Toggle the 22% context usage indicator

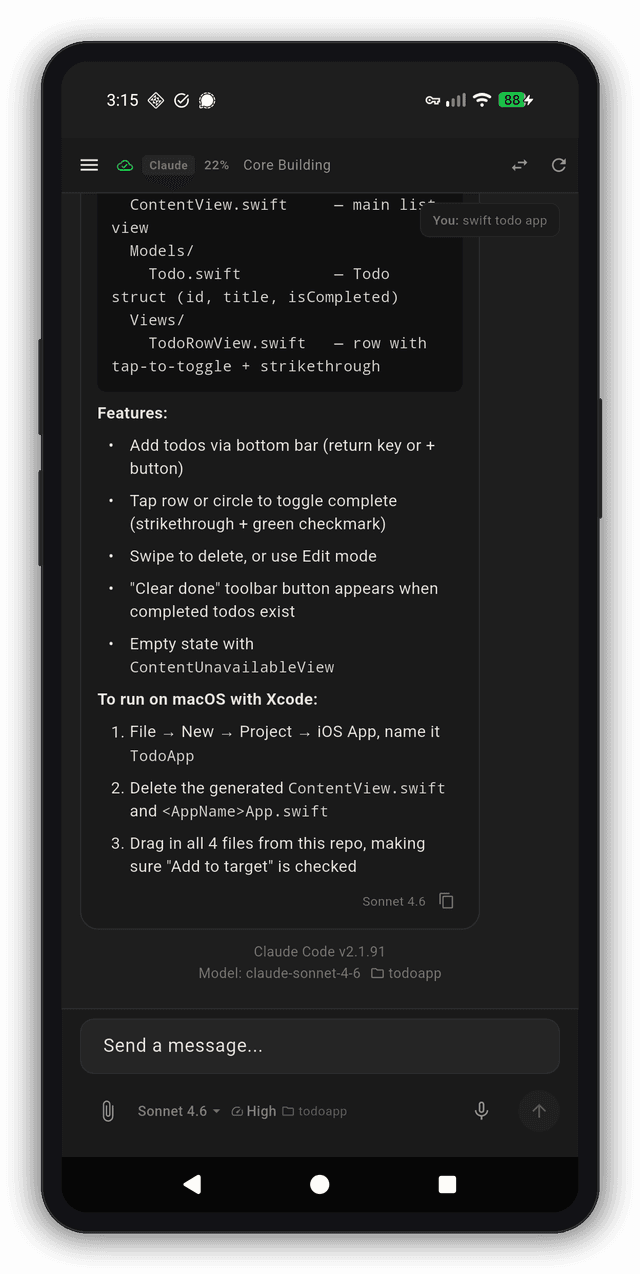(x=216, y=165)
